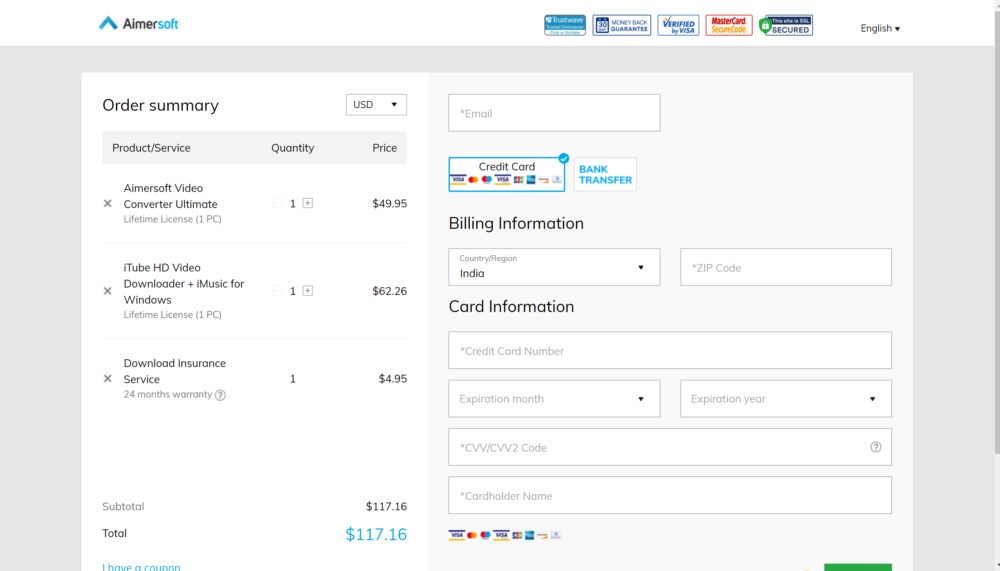Click the SSL Secured badge
The width and height of the screenshot is (1000, 571).
coord(786,25)
